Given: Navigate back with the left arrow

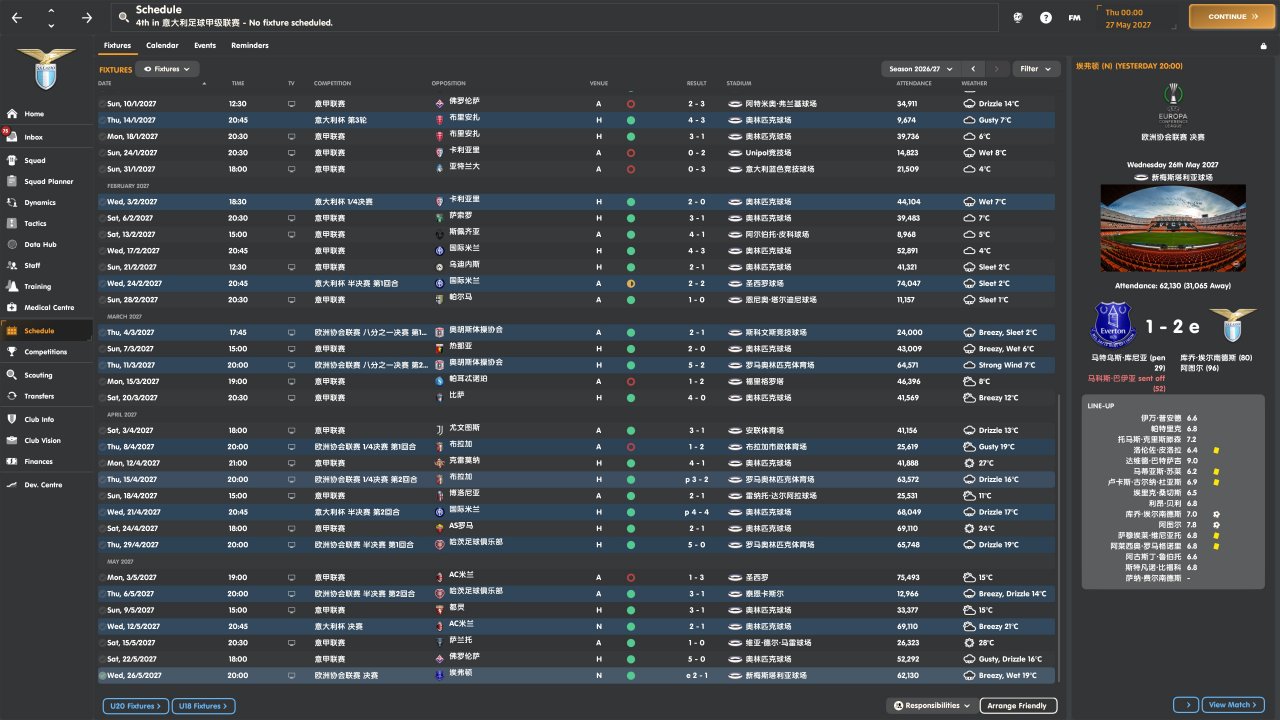Looking at the screenshot, I should pos(17,17).
